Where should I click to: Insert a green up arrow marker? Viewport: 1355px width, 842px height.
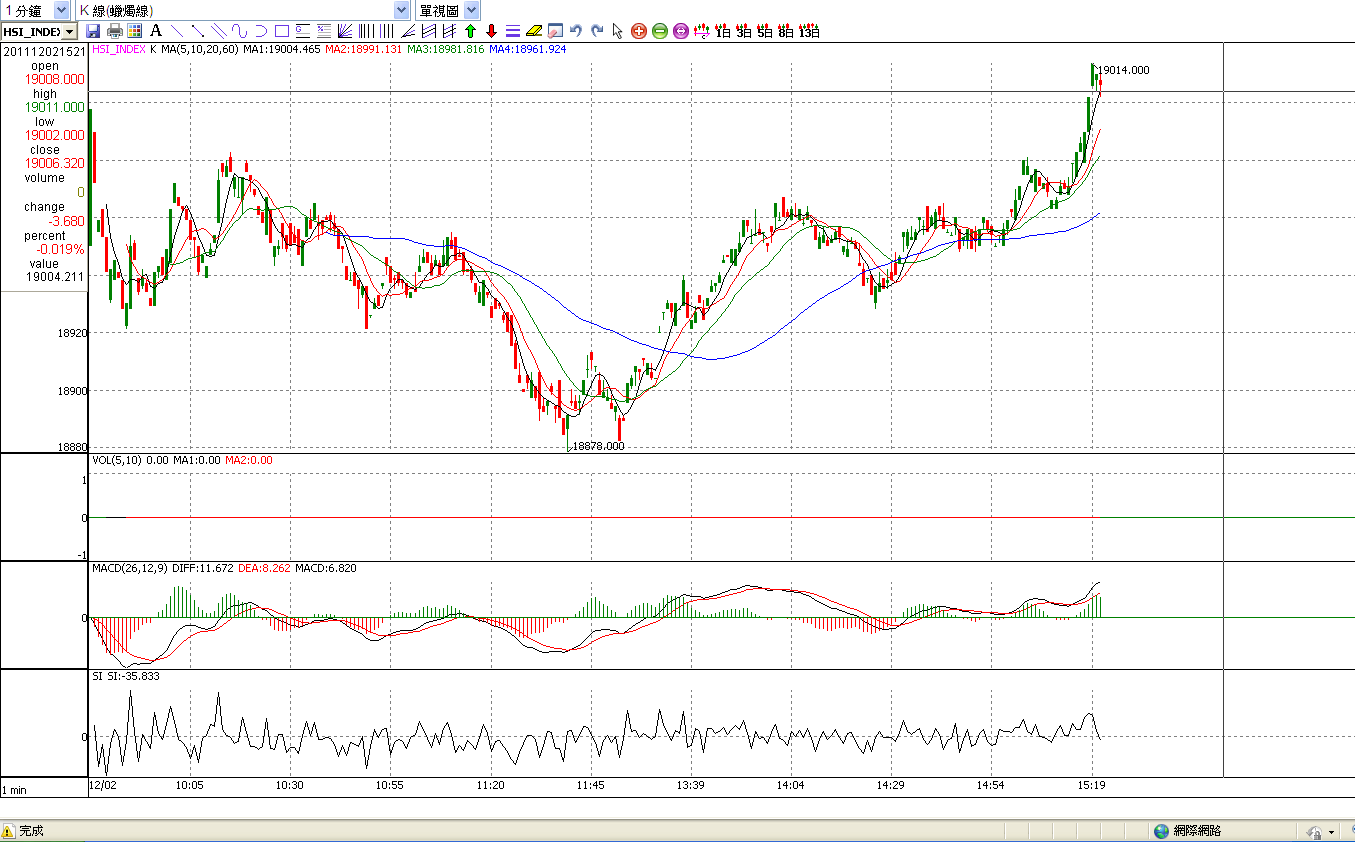point(470,31)
